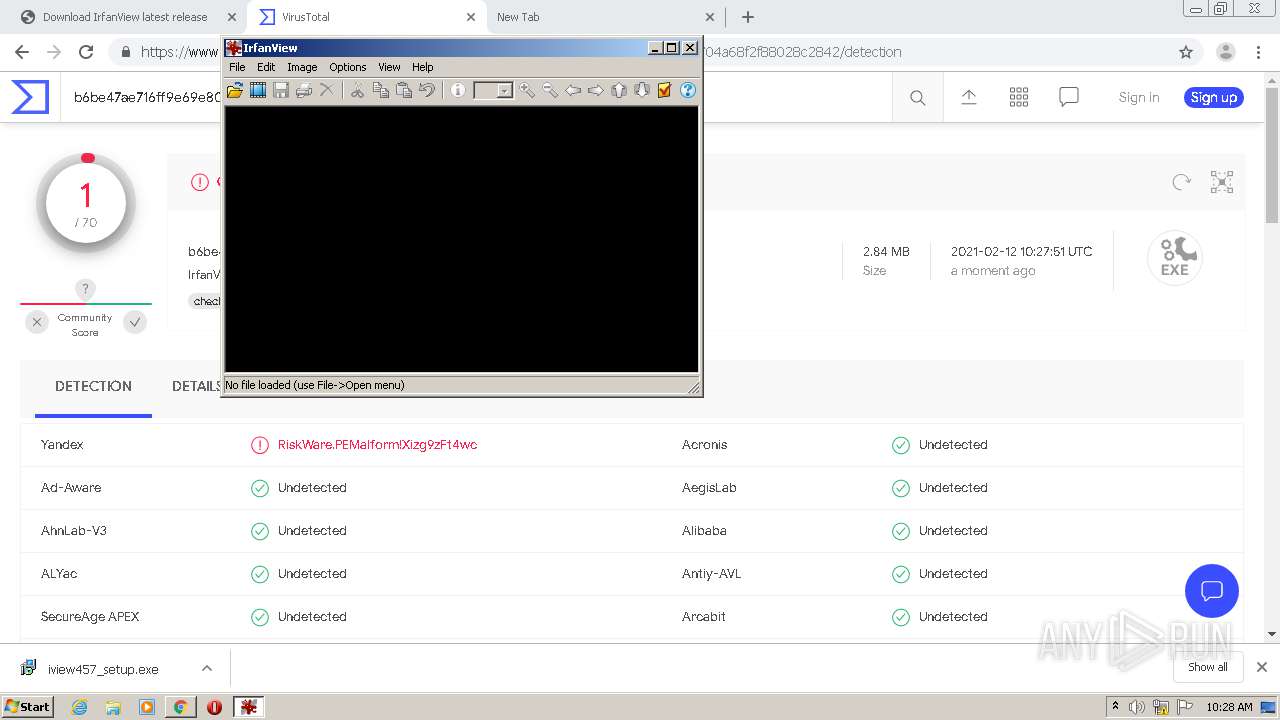Open Chrome from the taskbar
Viewport: 1280px width, 720px height.
180,707
